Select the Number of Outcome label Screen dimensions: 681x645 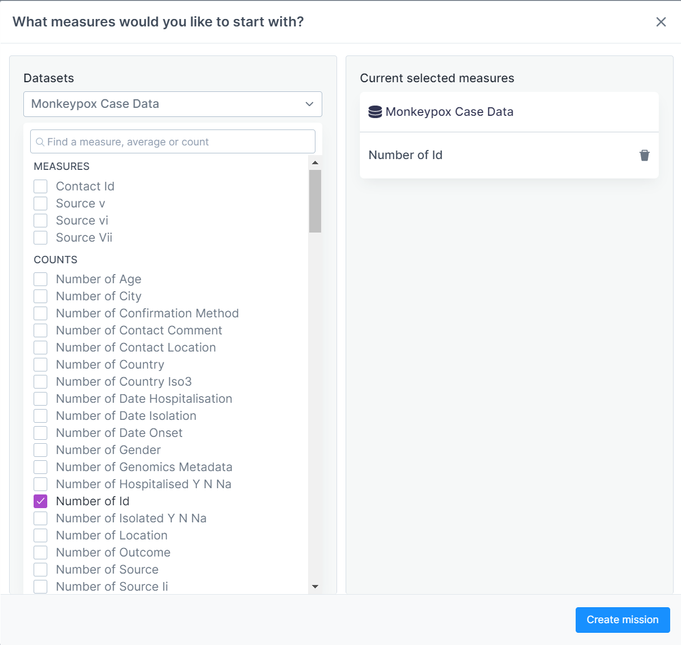tap(113, 552)
